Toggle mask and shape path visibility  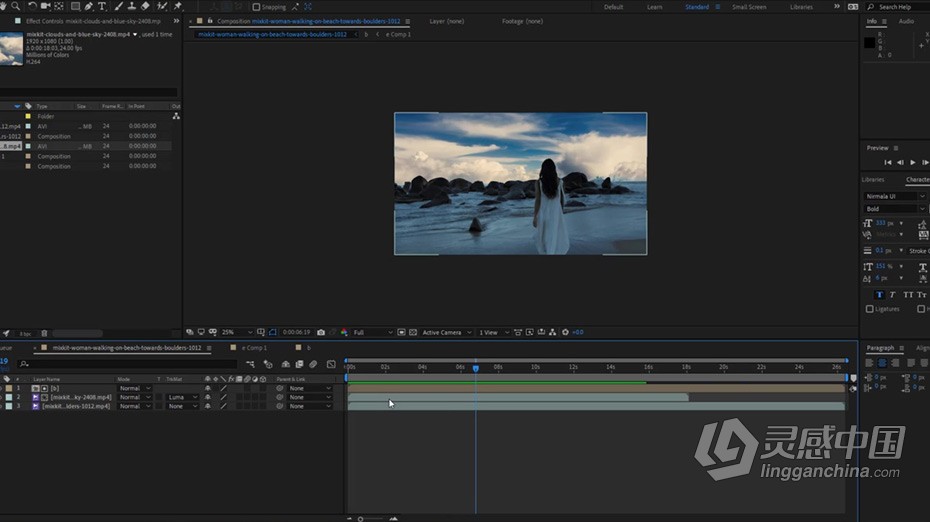(x=272, y=332)
